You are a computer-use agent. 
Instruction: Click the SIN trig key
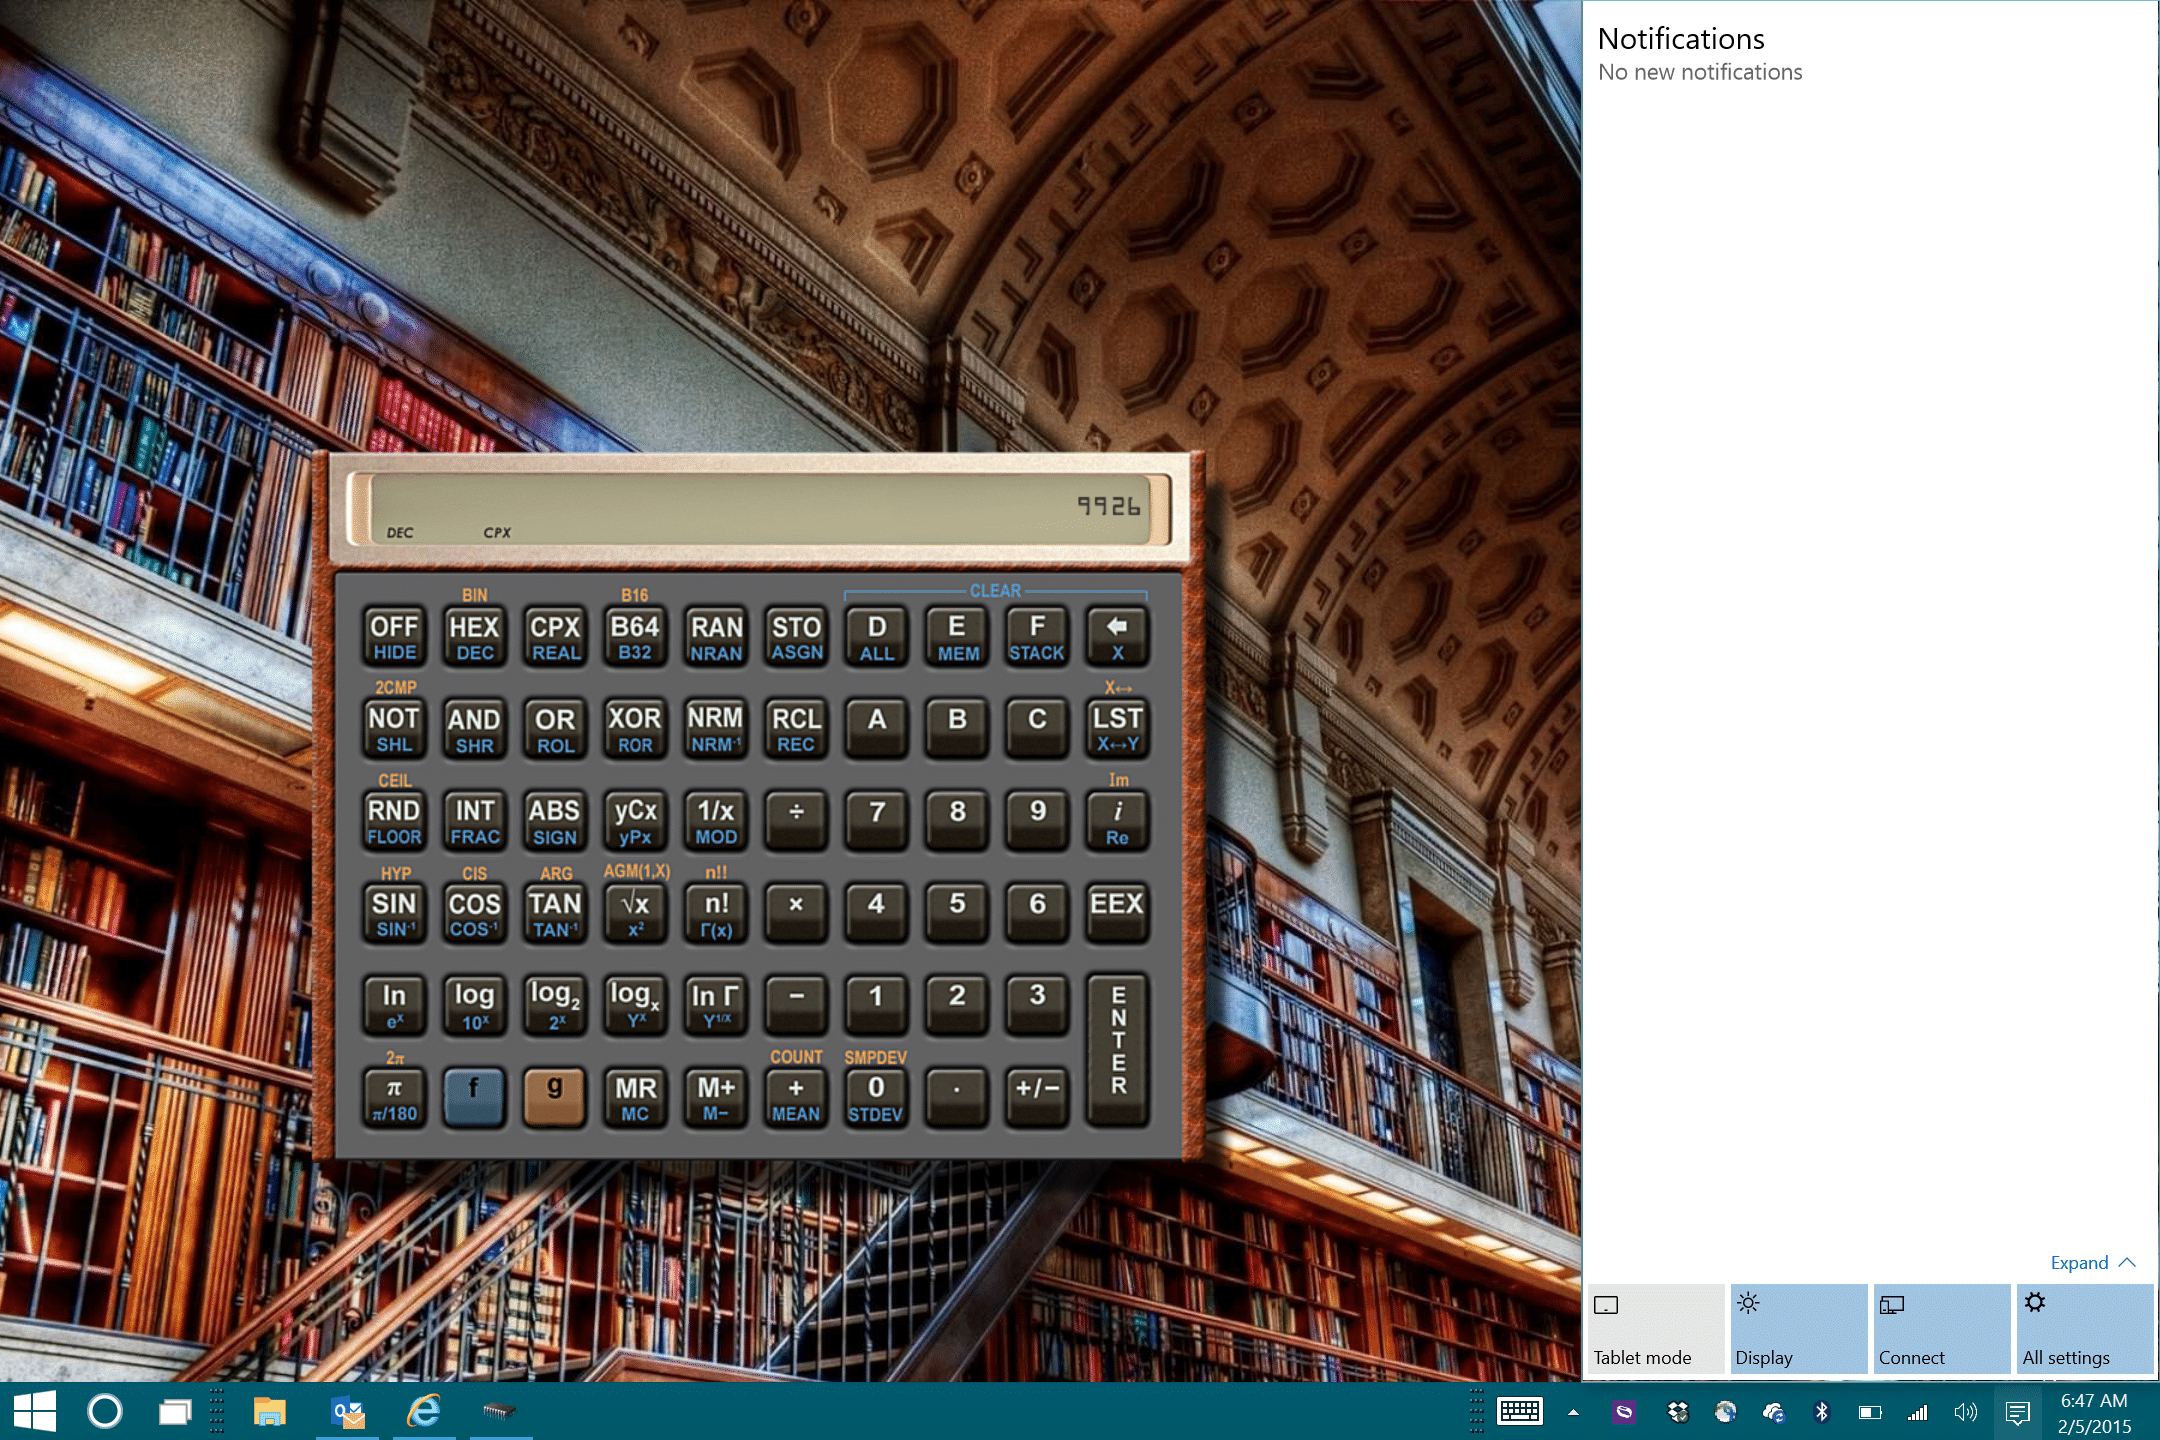394,914
